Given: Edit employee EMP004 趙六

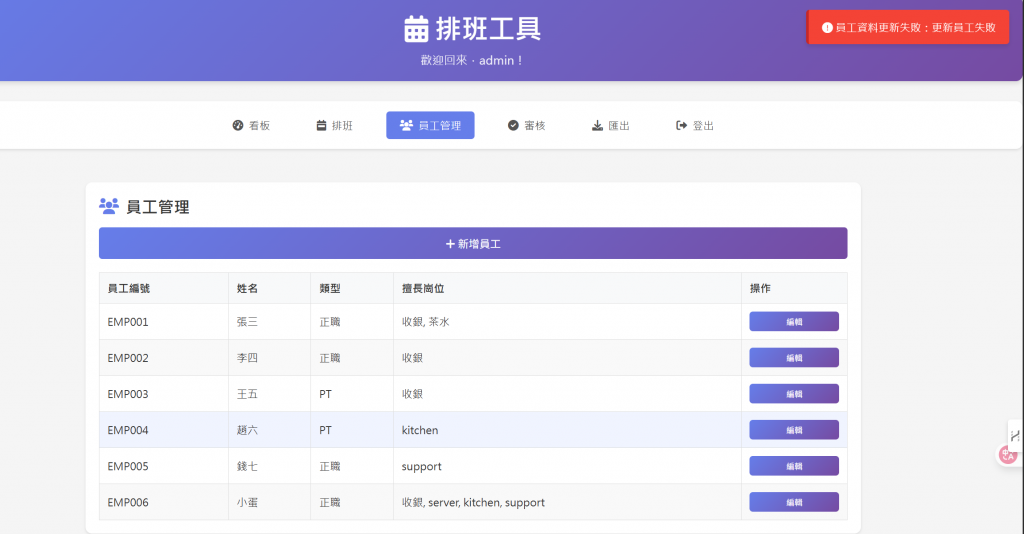Looking at the screenshot, I should [794, 430].
